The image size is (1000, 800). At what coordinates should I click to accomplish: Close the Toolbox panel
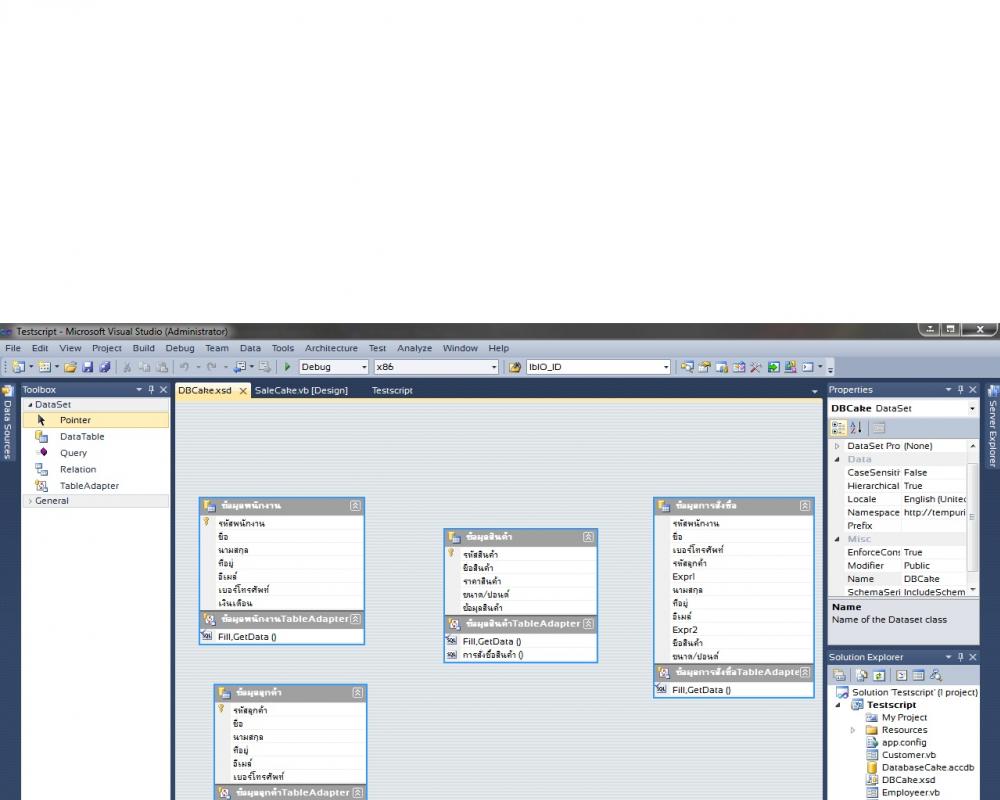163,389
